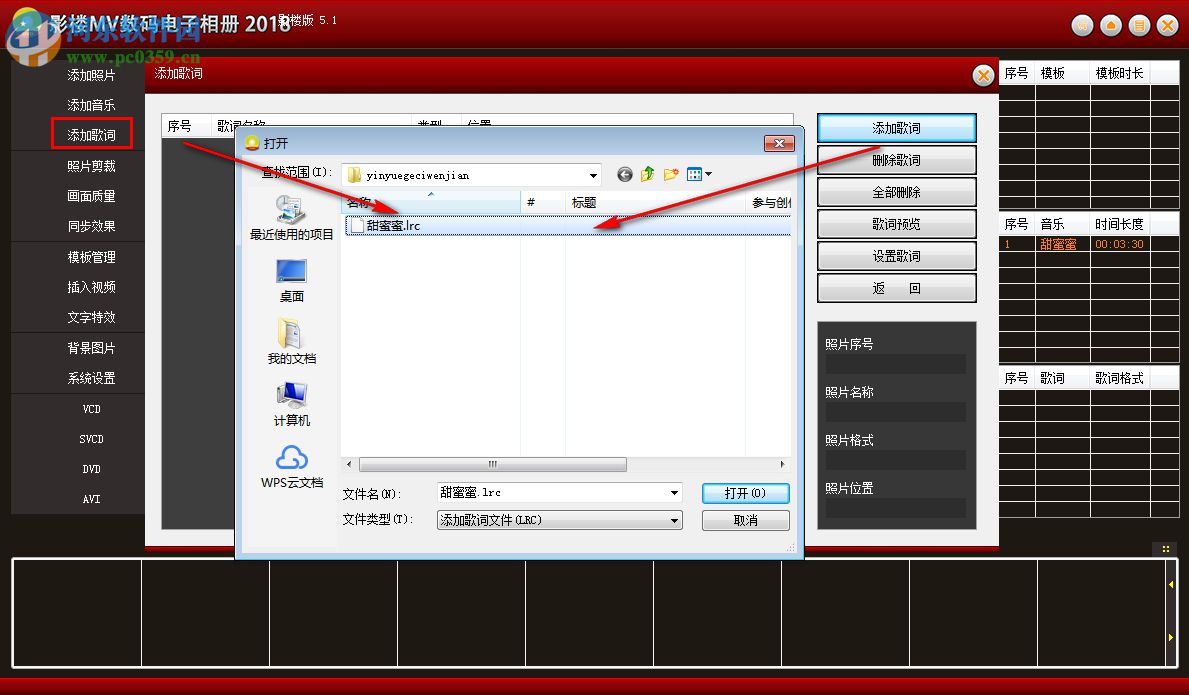Viewport: 1189px width, 695px height.
Task: Click the # column header
Action: click(543, 202)
